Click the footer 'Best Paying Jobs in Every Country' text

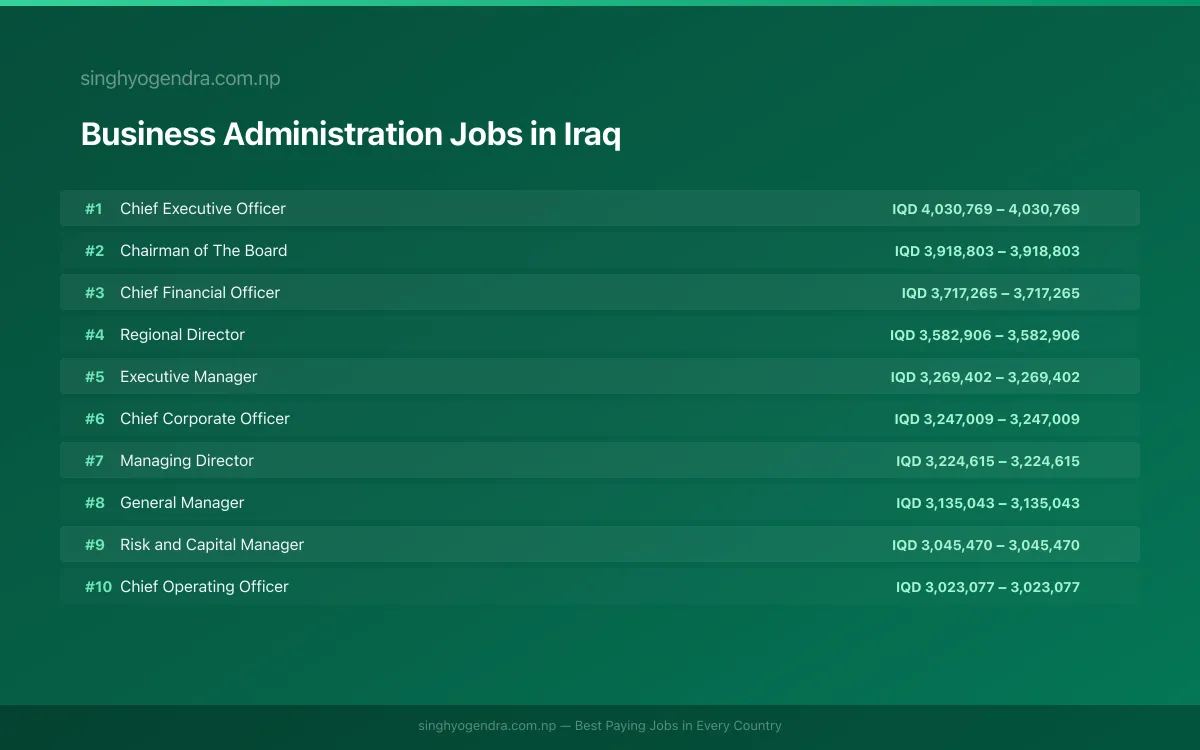[678, 726]
